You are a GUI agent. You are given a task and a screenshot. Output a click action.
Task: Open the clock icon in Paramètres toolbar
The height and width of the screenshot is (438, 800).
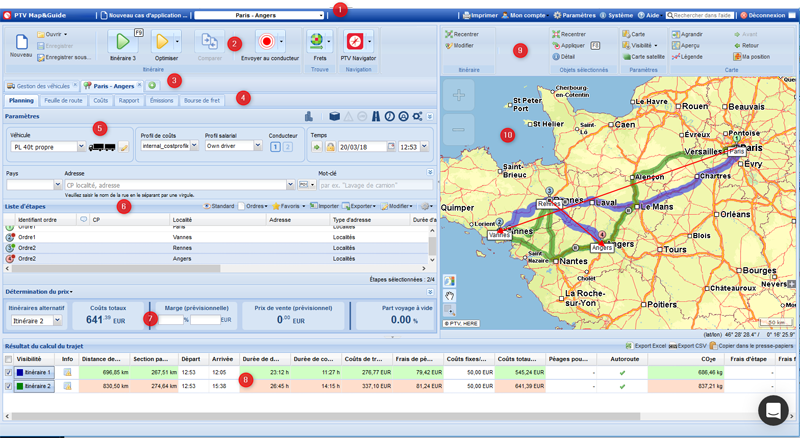point(389,116)
